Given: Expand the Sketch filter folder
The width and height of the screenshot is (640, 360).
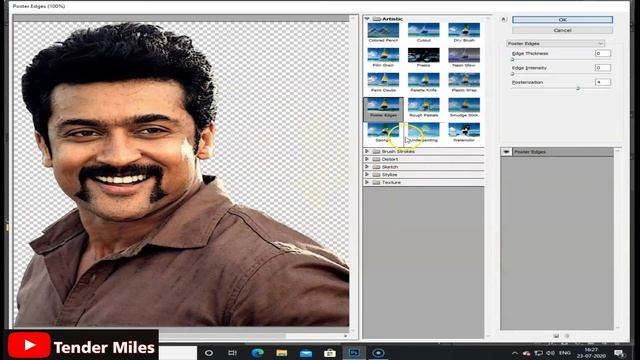Looking at the screenshot, I should coord(367,167).
